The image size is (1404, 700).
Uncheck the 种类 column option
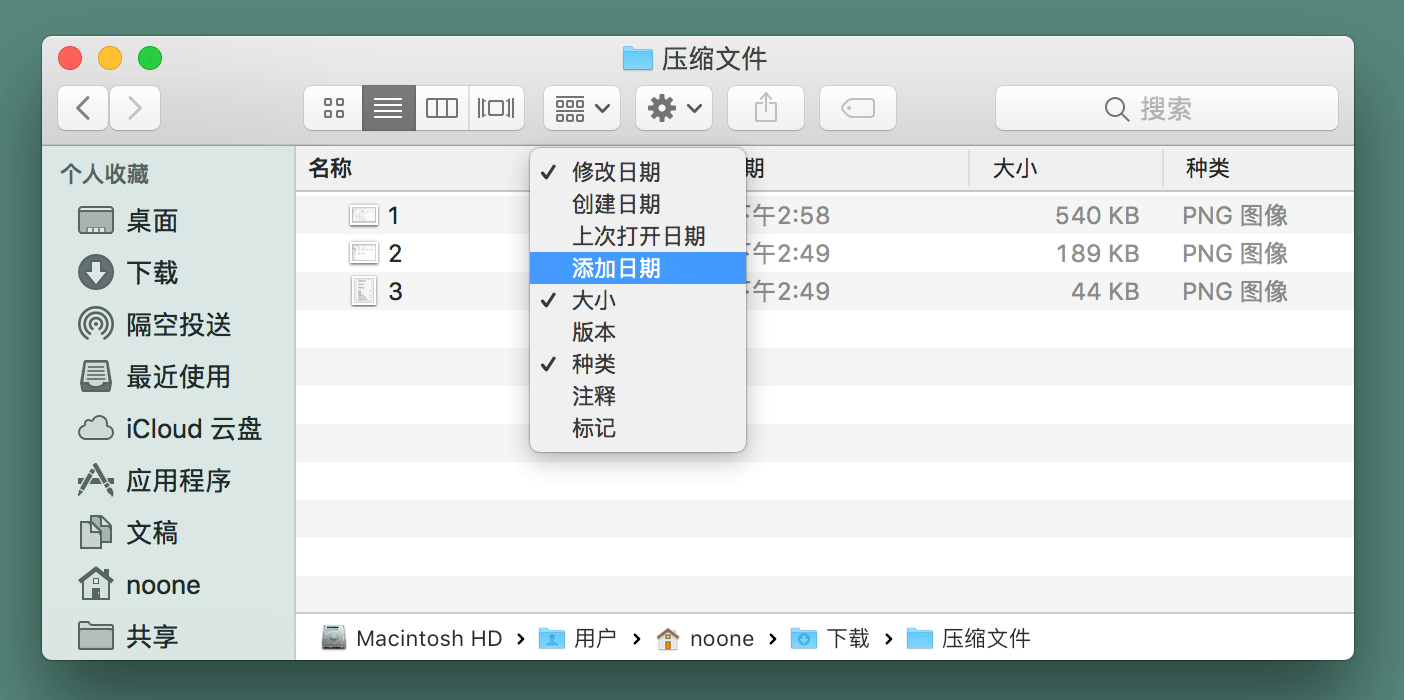594,364
